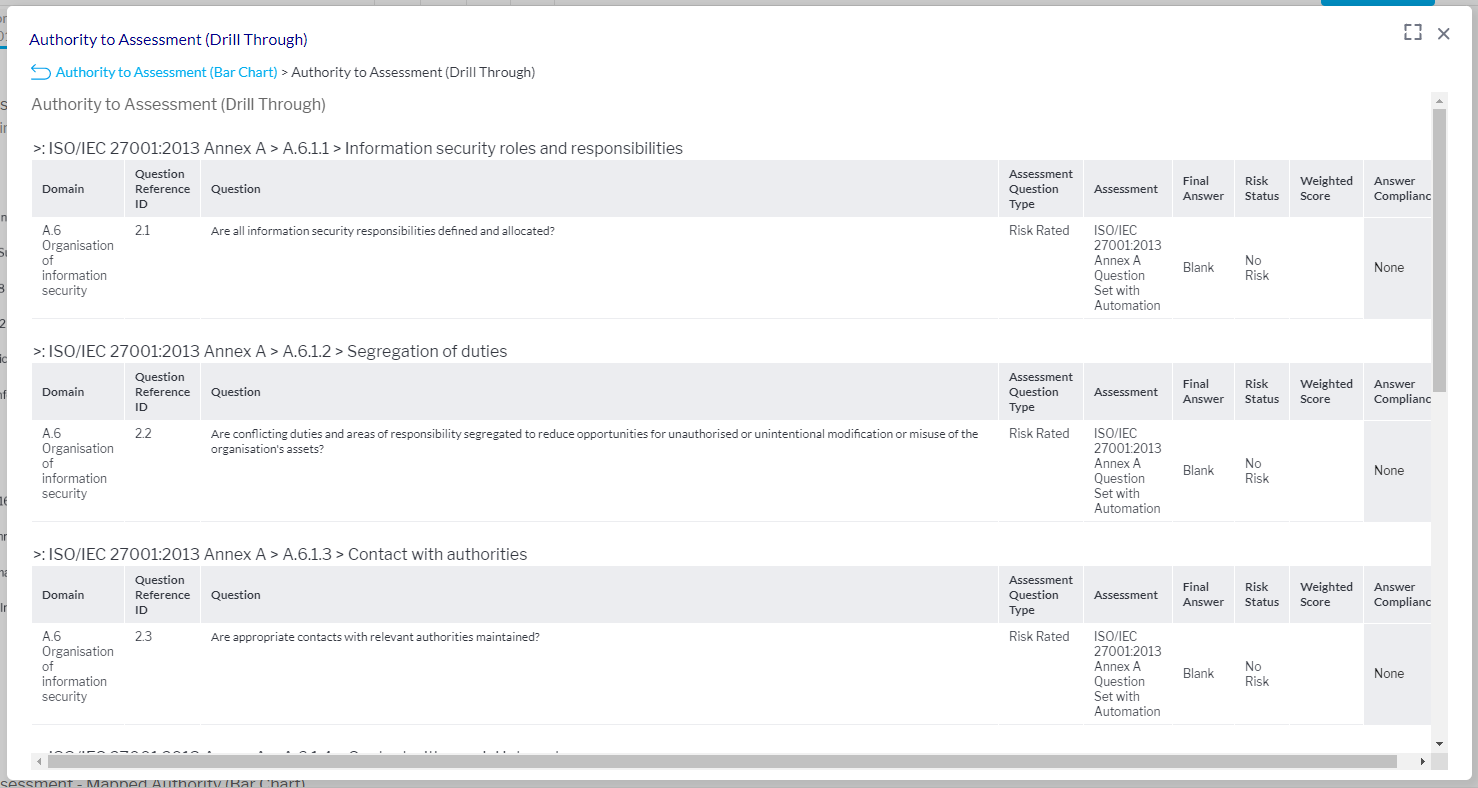Expand the drill through dialog to fullscreen
This screenshot has width=1478, height=788.
[1412, 32]
